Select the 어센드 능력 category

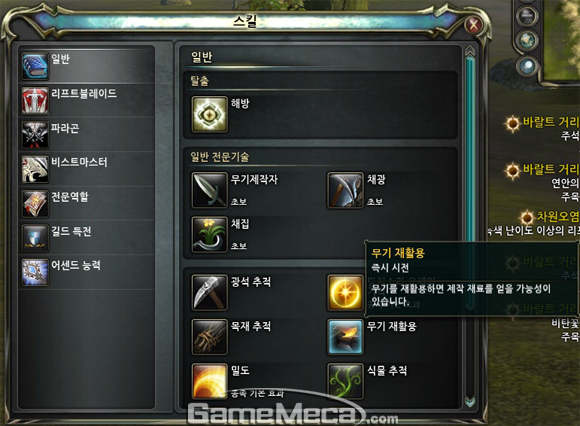click(87, 272)
